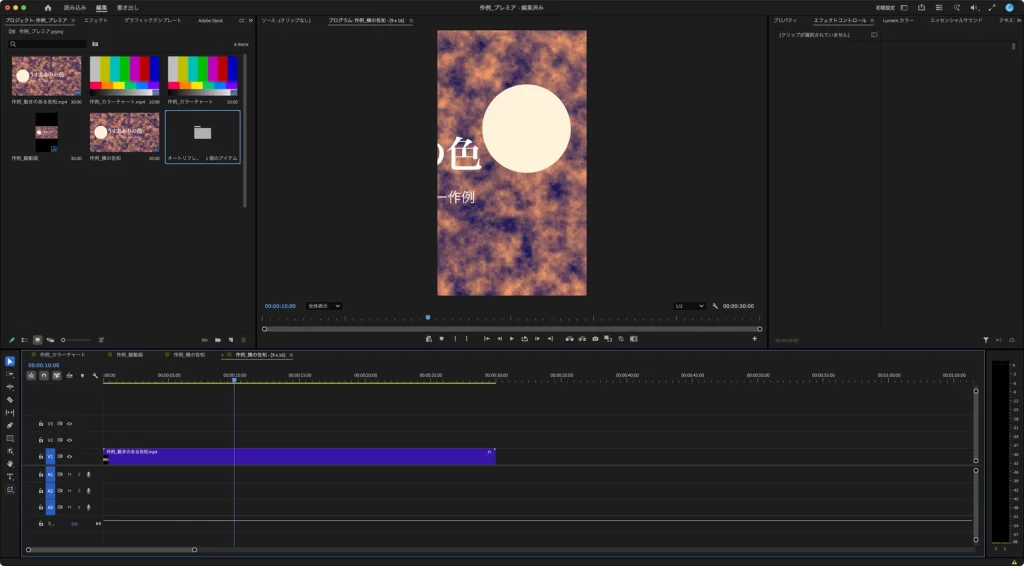Open playback resolution dropdown 1/2
This screenshot has width=1024, height=566.
pos(690,306)
